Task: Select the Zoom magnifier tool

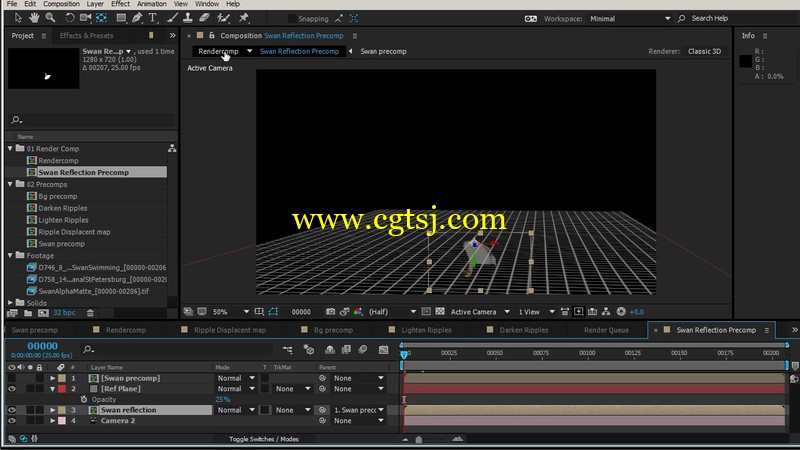Action: coord(50,18)
